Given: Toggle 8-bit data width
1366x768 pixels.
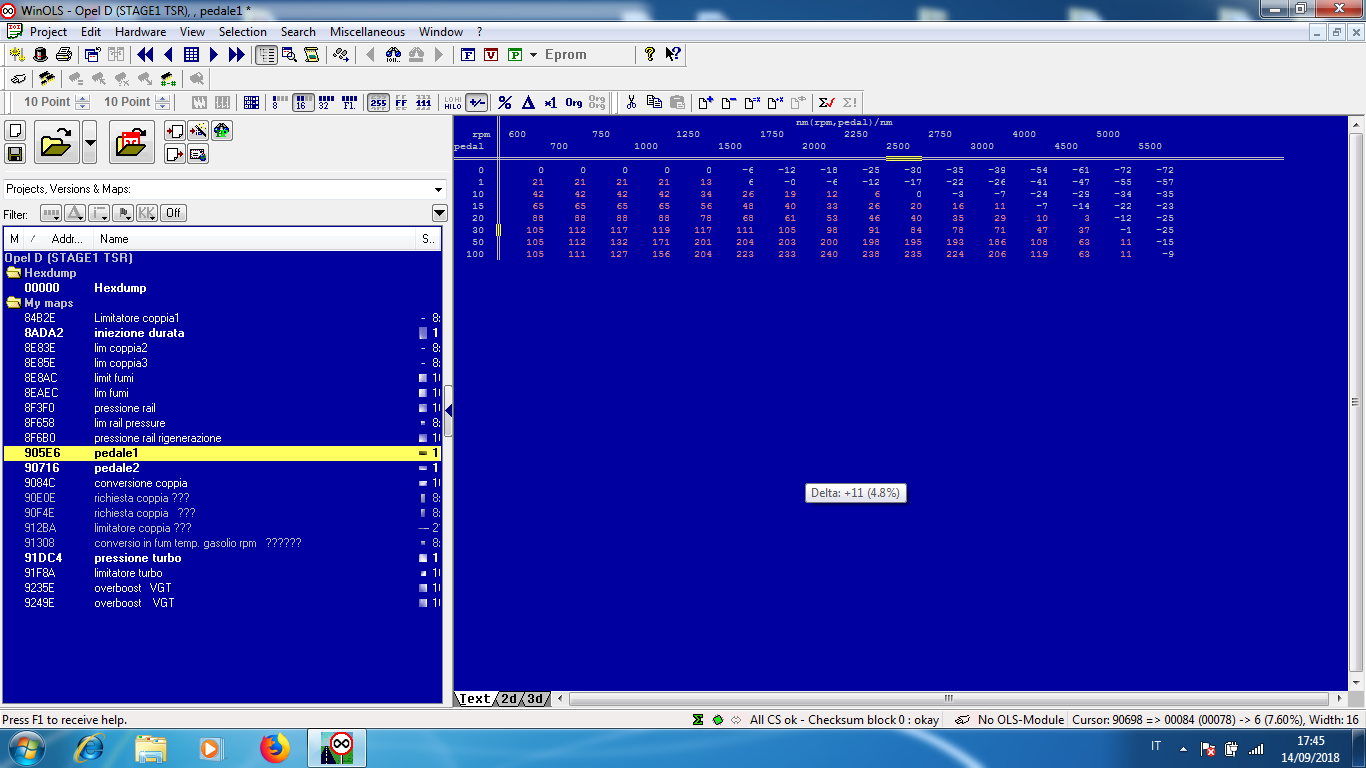Looking at the screenshot, I should (280, 102).
